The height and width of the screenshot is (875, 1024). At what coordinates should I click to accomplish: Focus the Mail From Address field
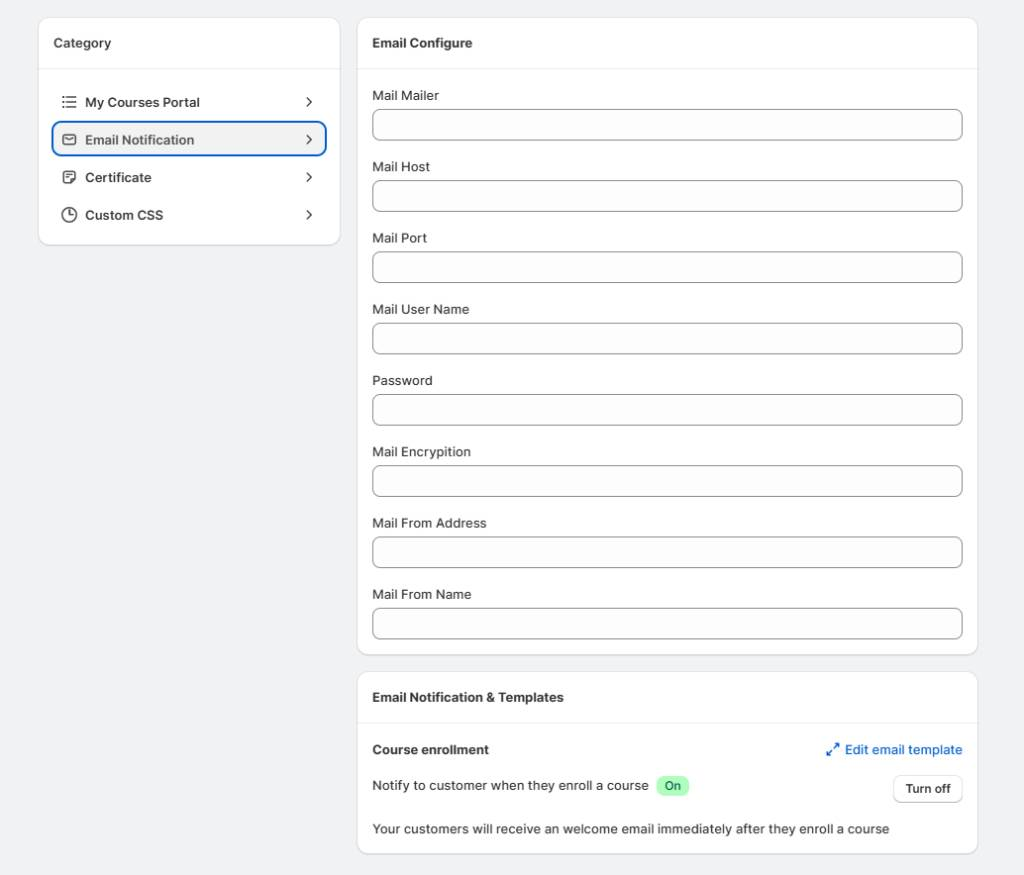pyautogui.click(x=667, y=552)
